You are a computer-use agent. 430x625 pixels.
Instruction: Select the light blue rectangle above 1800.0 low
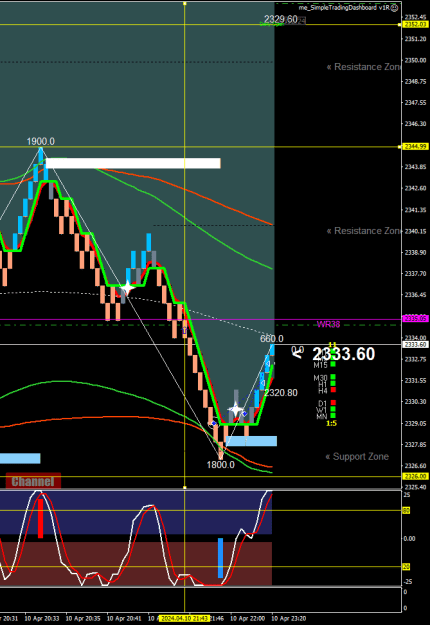tap(251, 441)
